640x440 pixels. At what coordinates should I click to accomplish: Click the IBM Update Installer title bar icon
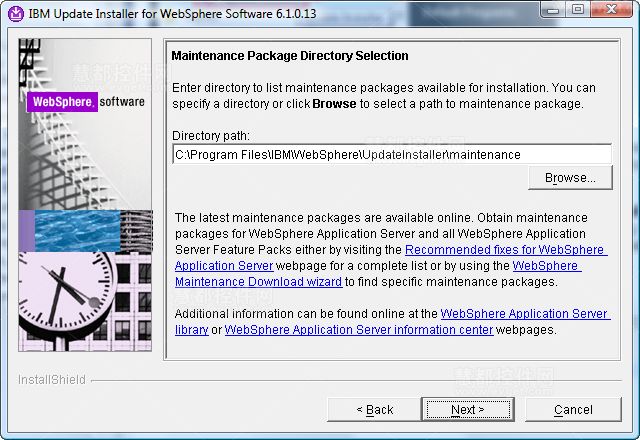point(16,14)
